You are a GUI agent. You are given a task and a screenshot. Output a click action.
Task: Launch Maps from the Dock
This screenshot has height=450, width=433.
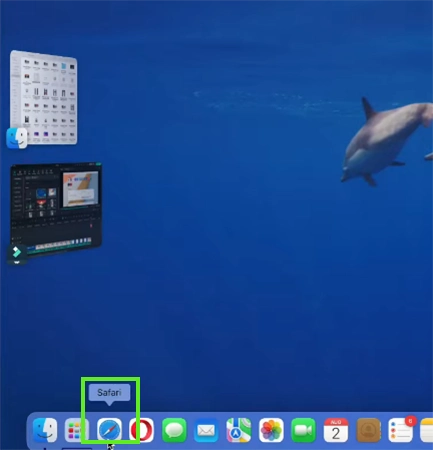coord(239,430)
